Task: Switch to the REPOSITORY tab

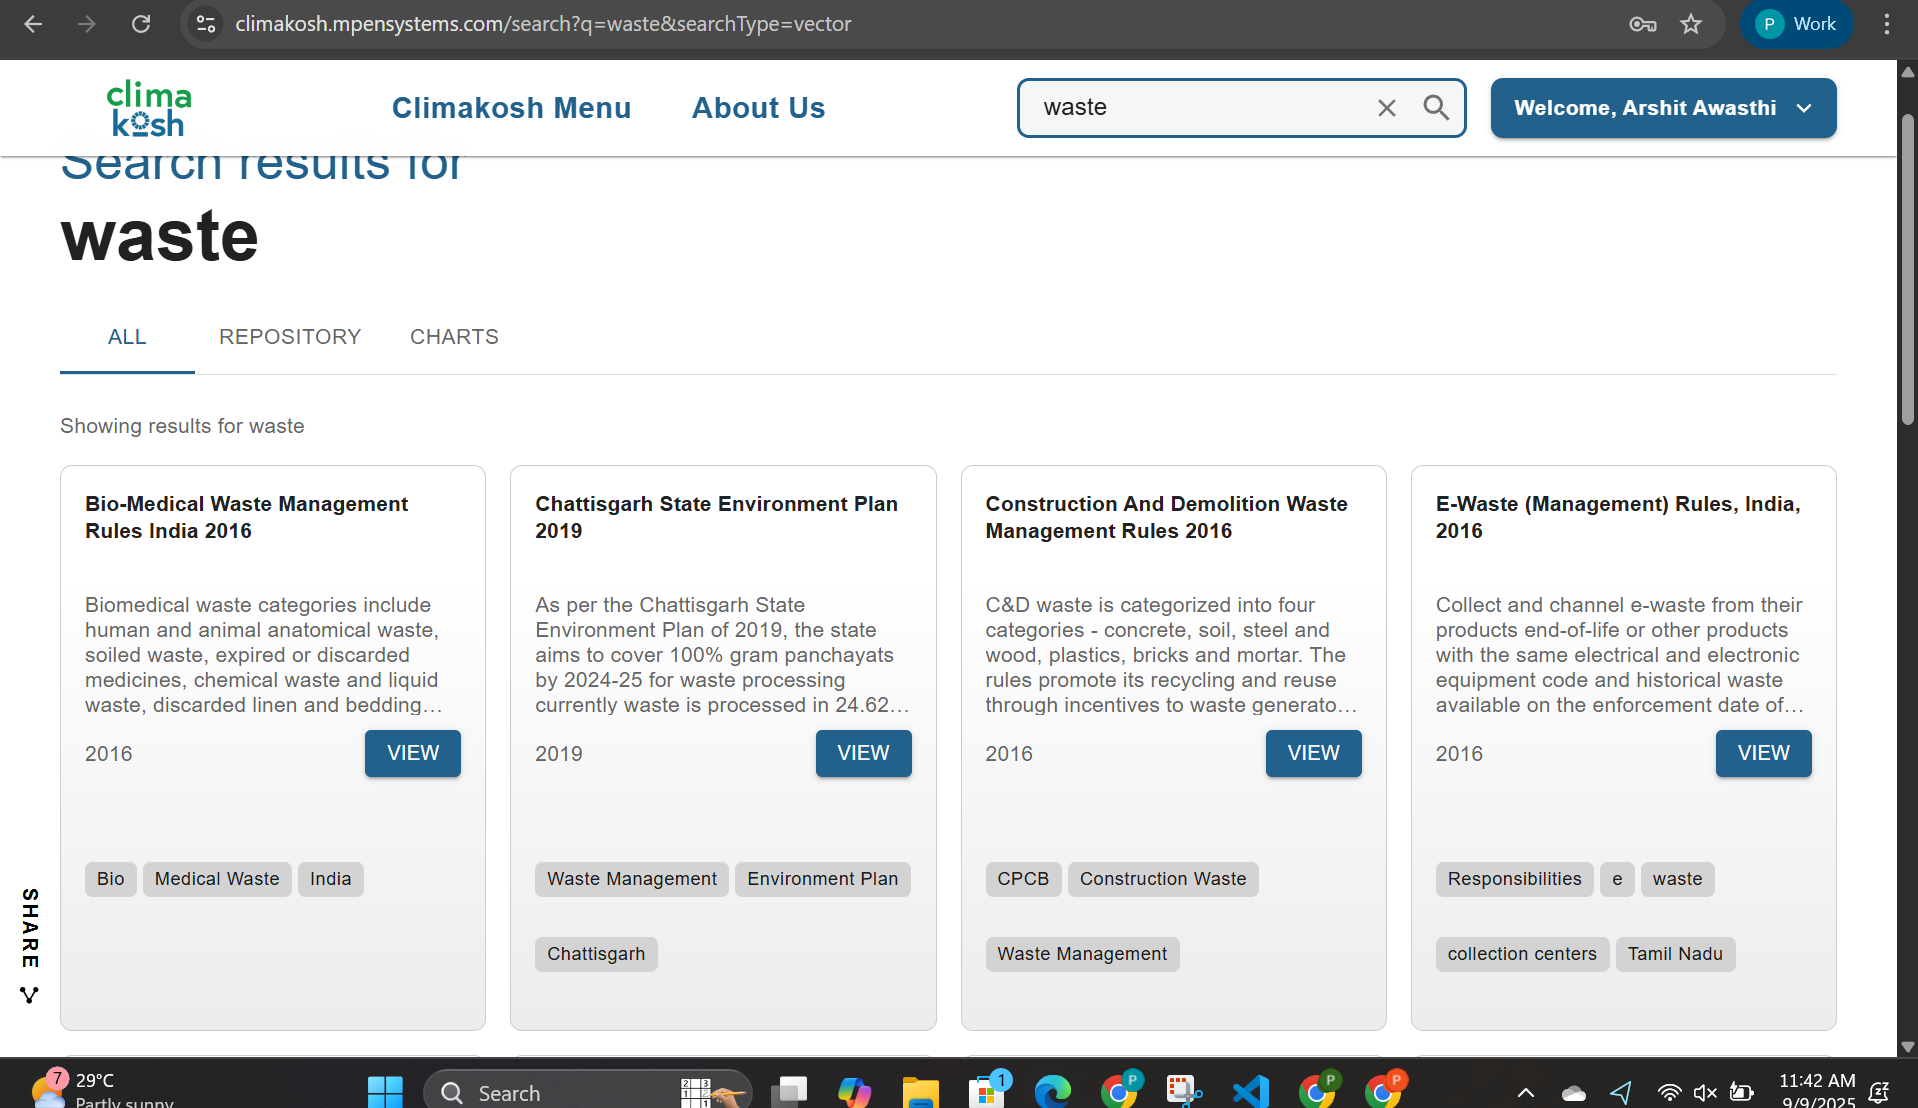Action: [290, 337]
